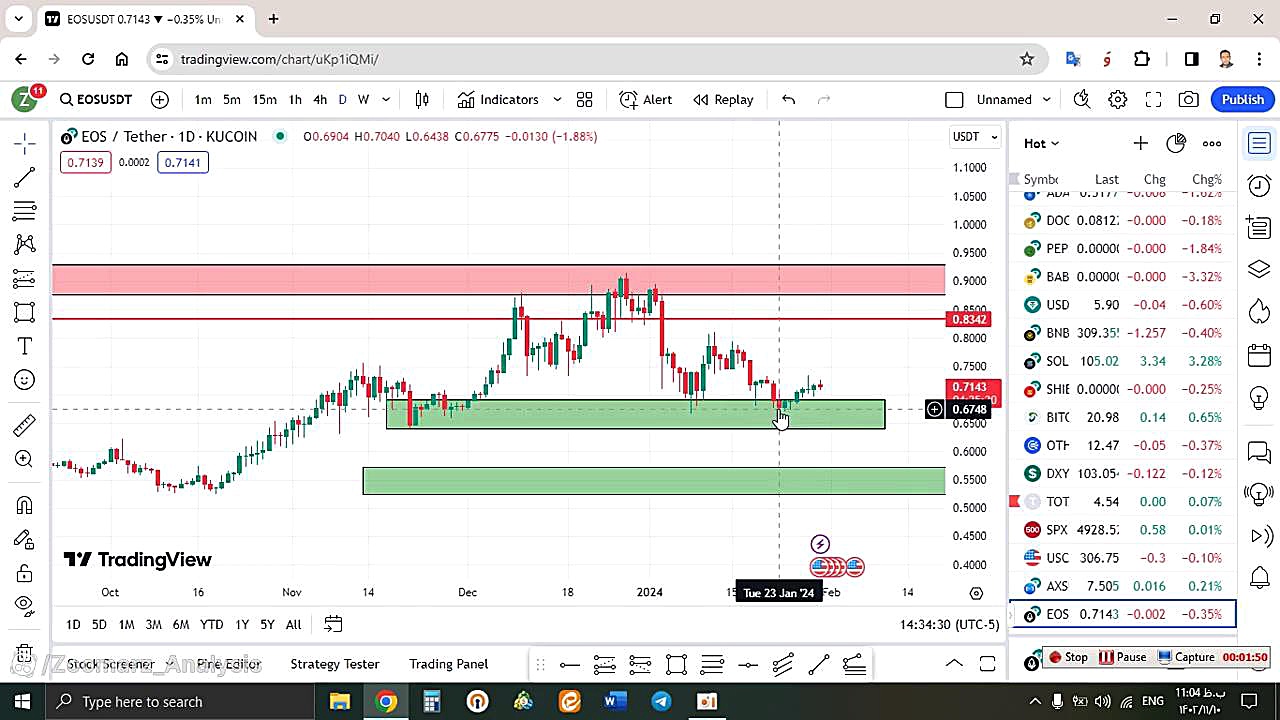Select the SOL row in watchlist
1280x720 pixels.
pyautogui.click(x=1124, y=361)
